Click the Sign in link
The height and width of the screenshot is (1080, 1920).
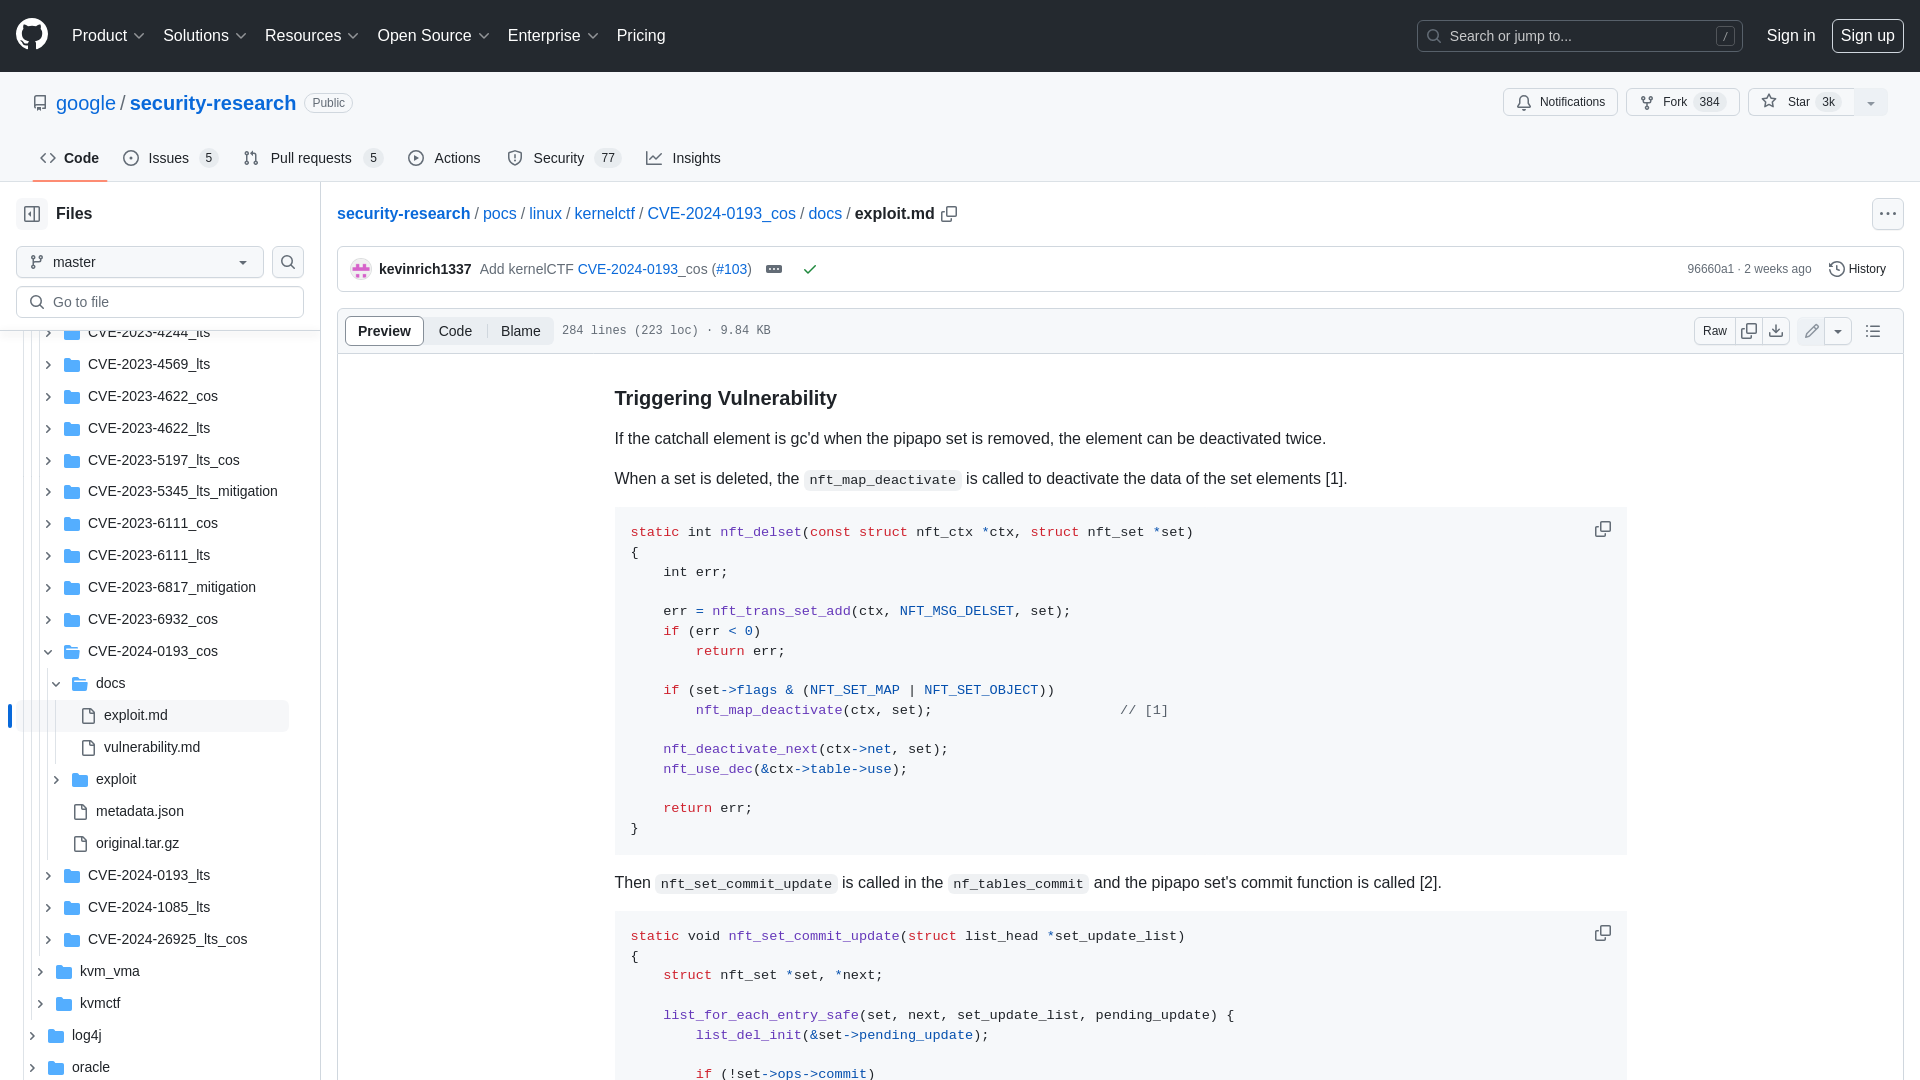click(x=1790, y=35)
